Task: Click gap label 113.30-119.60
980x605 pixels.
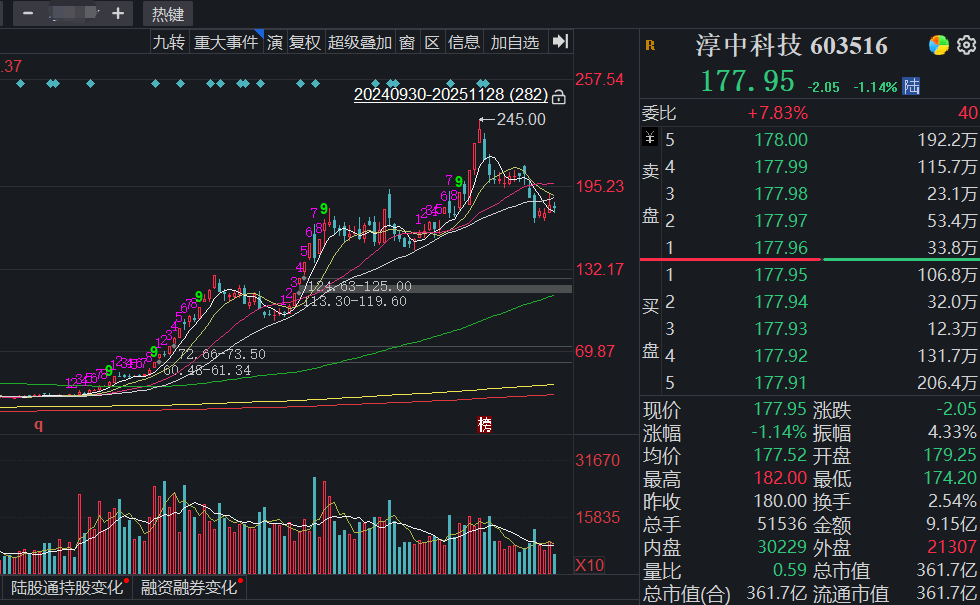Action: [354, 301]
